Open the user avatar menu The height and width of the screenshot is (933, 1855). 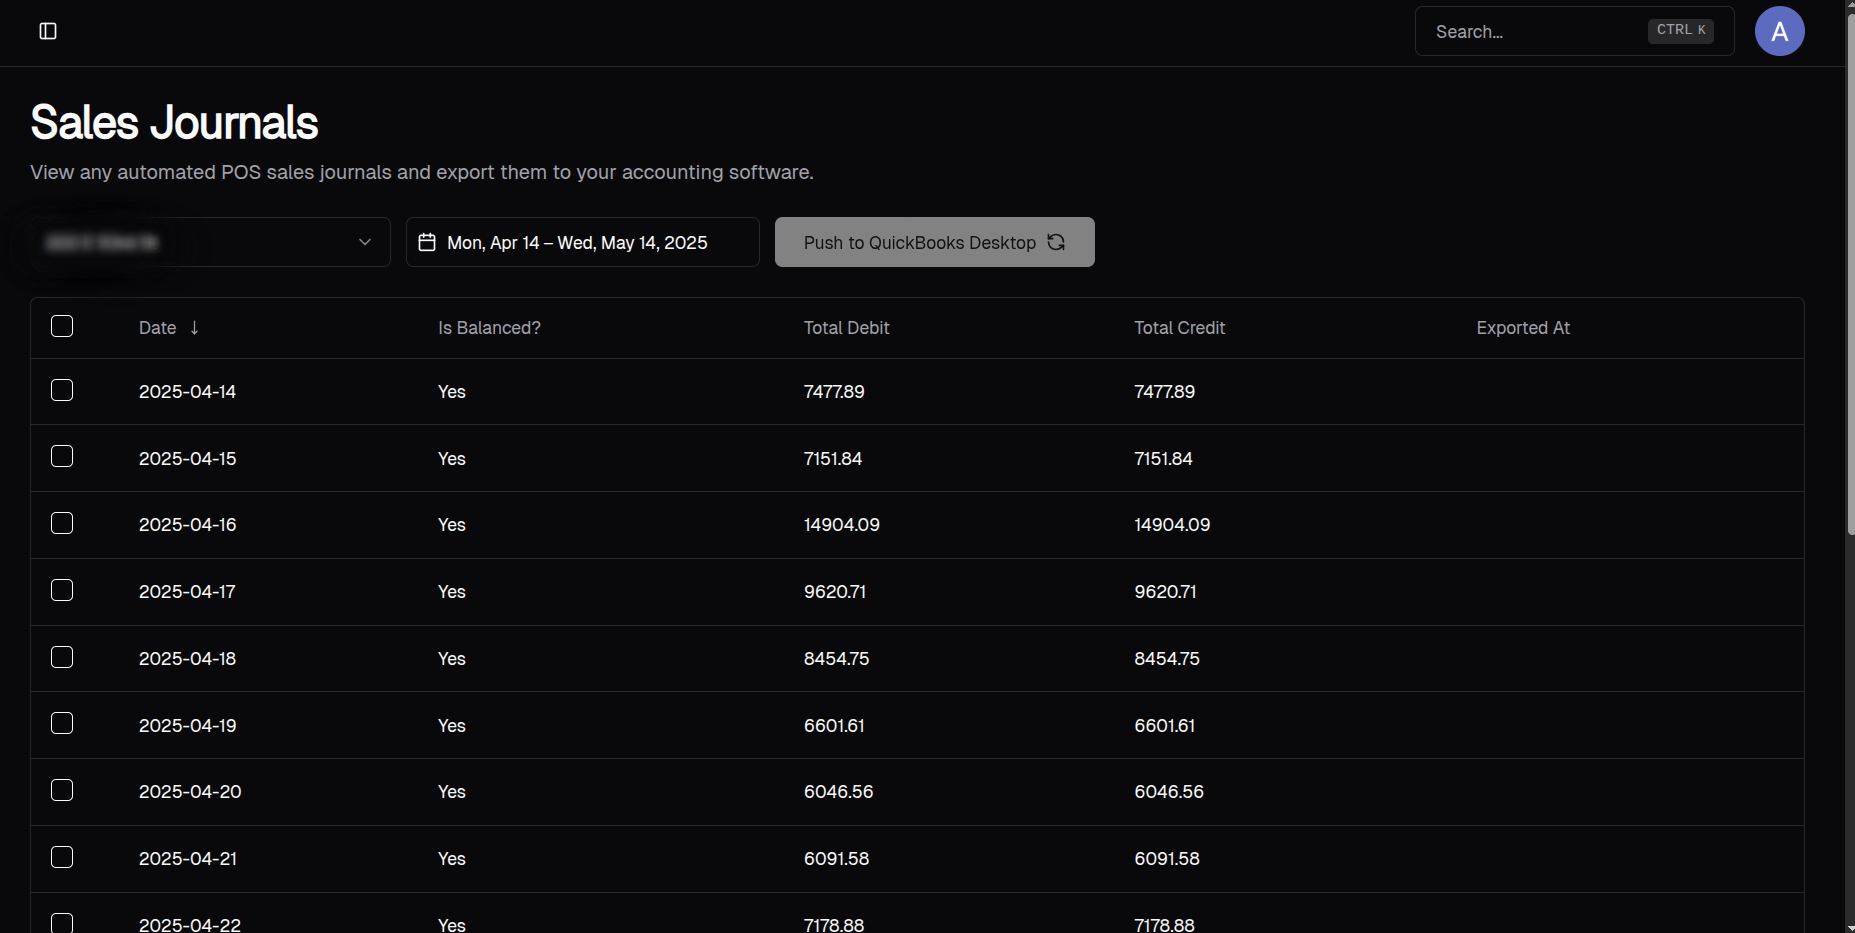click(1779, 31)
